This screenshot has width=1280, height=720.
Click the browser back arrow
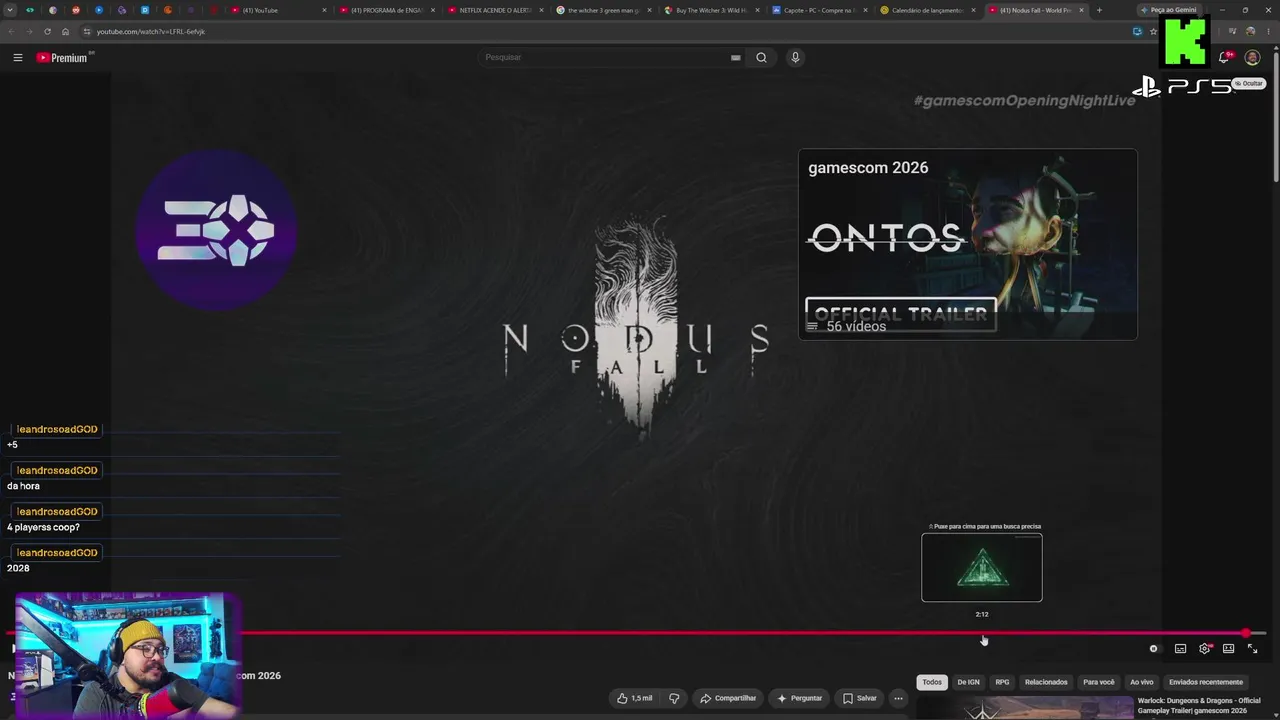pyautogui.click(x=11, y=31)
